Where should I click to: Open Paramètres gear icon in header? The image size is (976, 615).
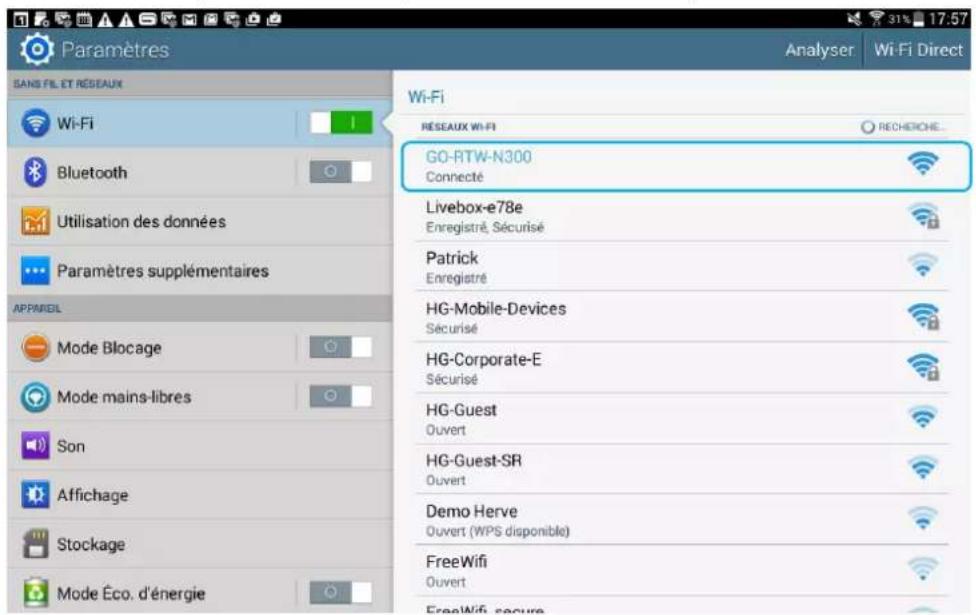tap(37, 49)
